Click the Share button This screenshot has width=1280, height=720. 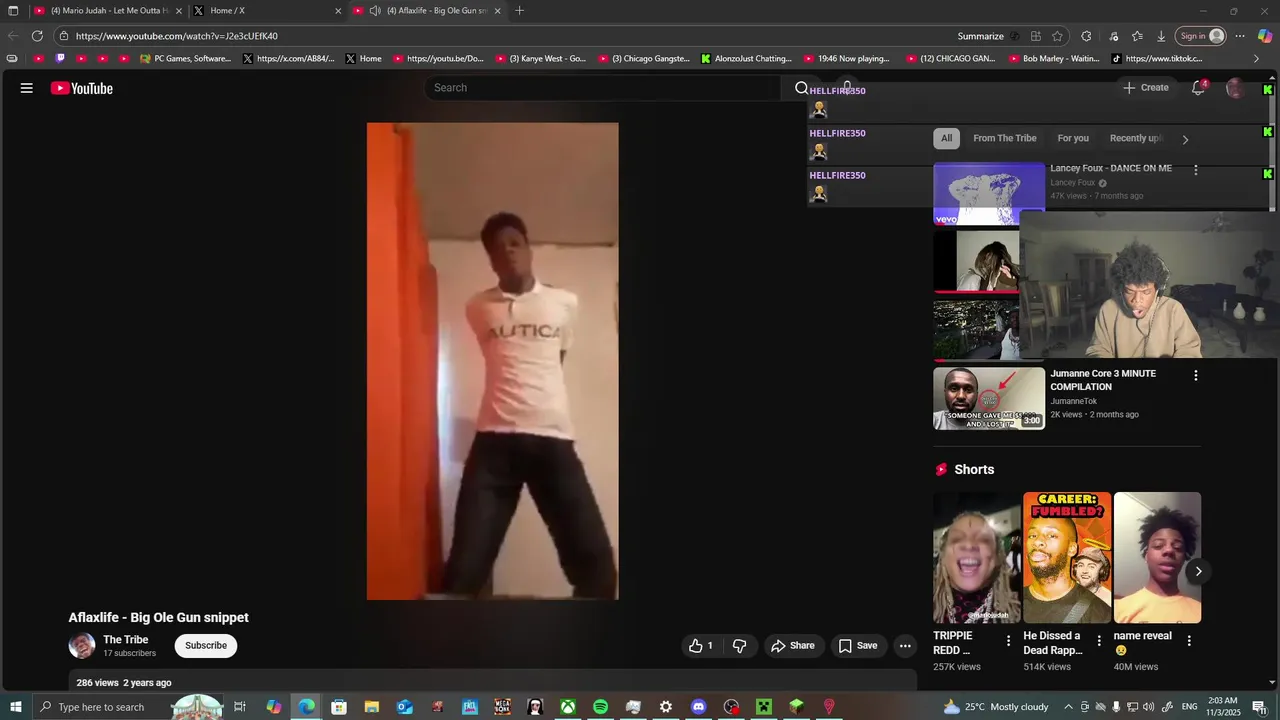point(793,646)
